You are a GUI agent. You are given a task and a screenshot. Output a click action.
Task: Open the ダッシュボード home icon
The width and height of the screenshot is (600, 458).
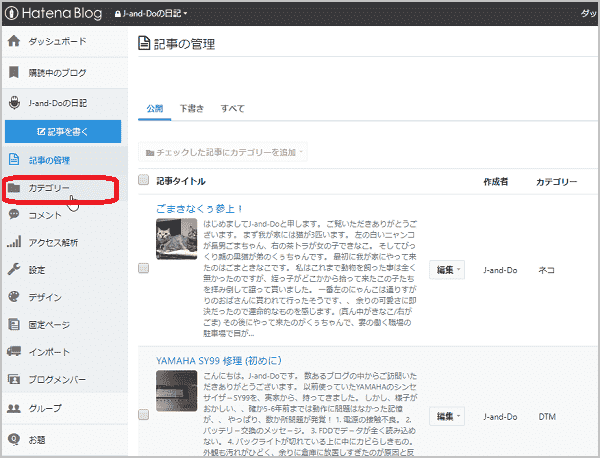[14, 41]
